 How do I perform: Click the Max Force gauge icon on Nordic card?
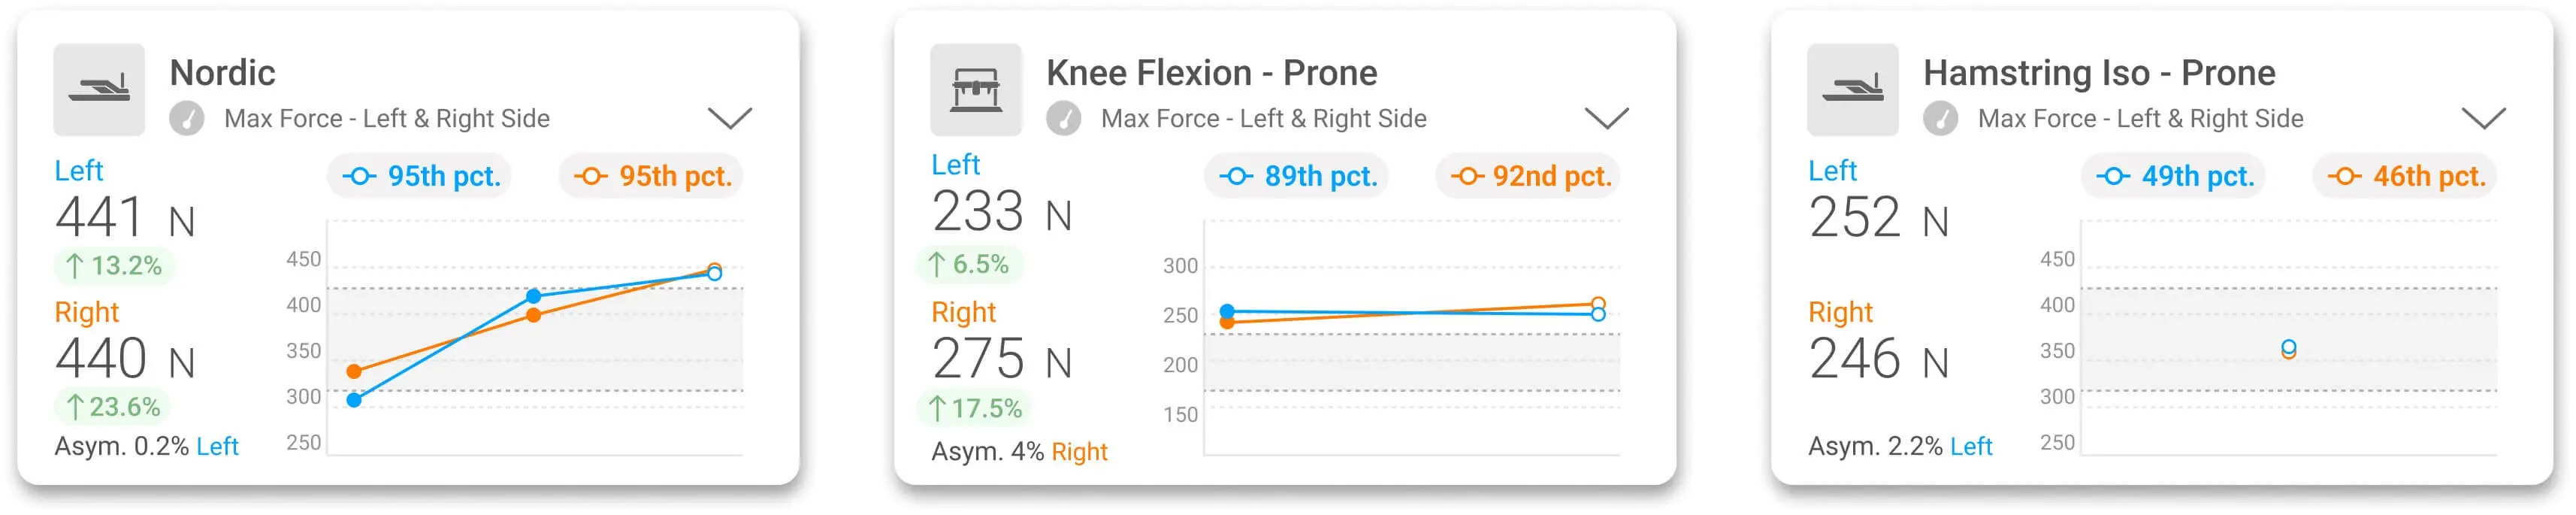(191, 118)
